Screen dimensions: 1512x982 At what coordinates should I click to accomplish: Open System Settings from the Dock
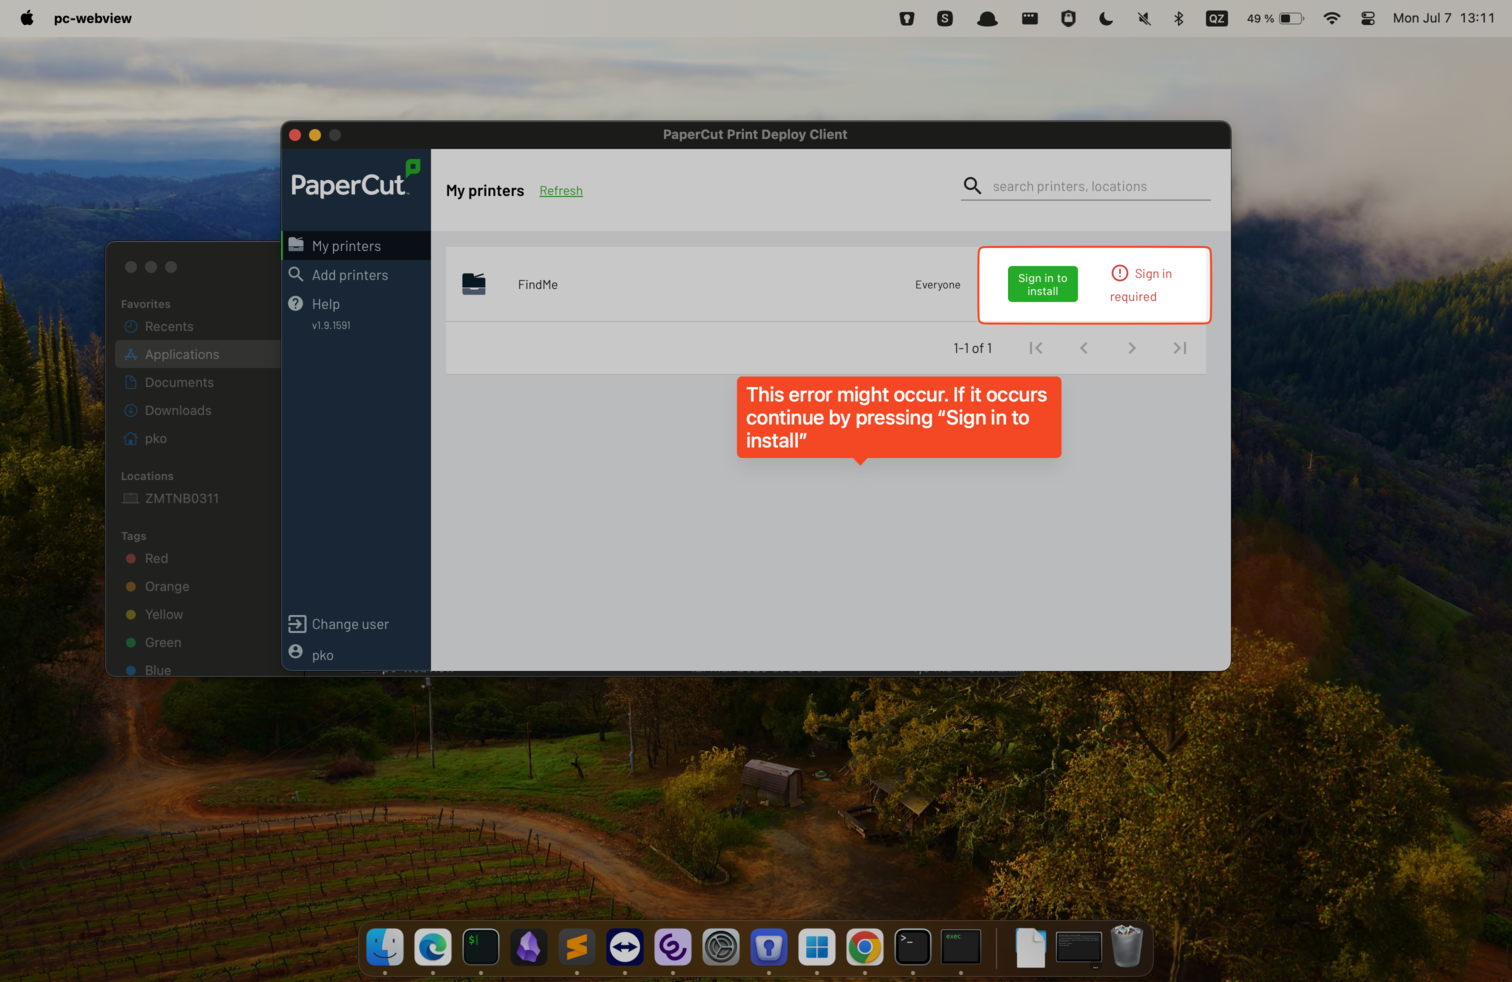(721, 947)
